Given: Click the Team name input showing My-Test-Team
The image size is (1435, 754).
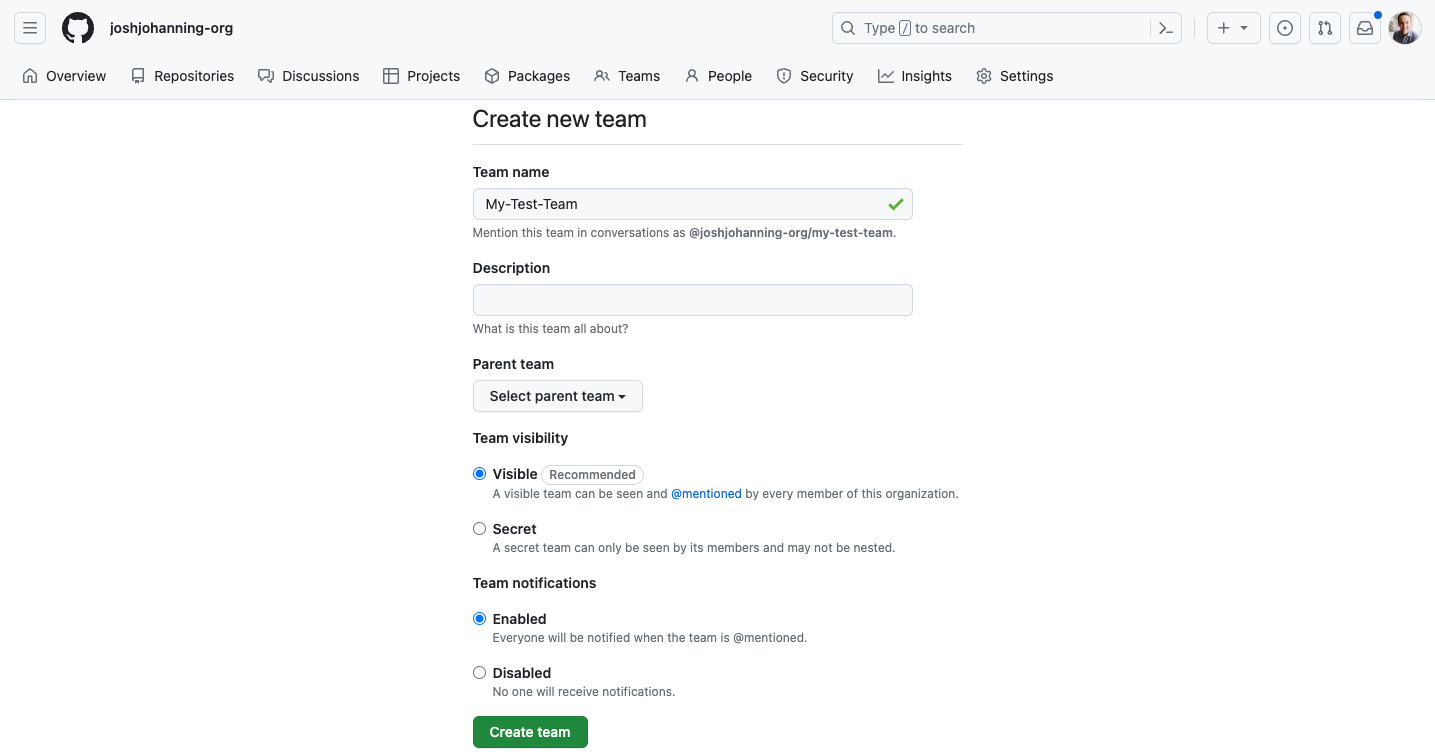Looking at the screenshot, I should (692, 204).
